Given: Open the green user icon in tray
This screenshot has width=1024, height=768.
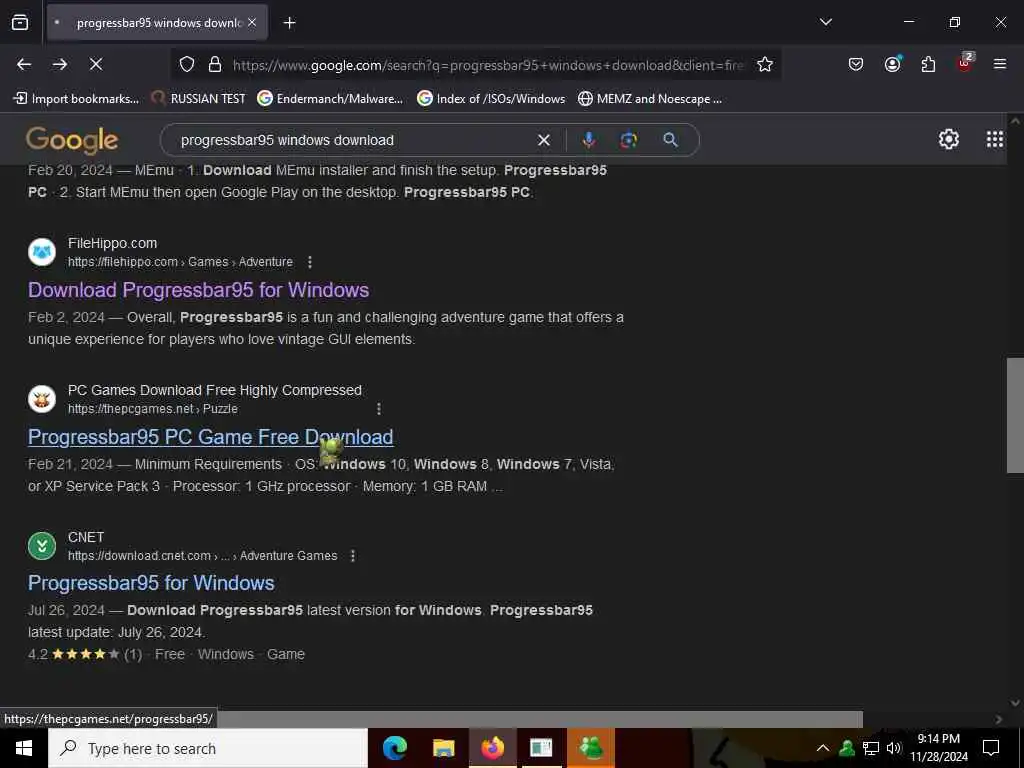Looking at the screenshot, I should [847, 748].
